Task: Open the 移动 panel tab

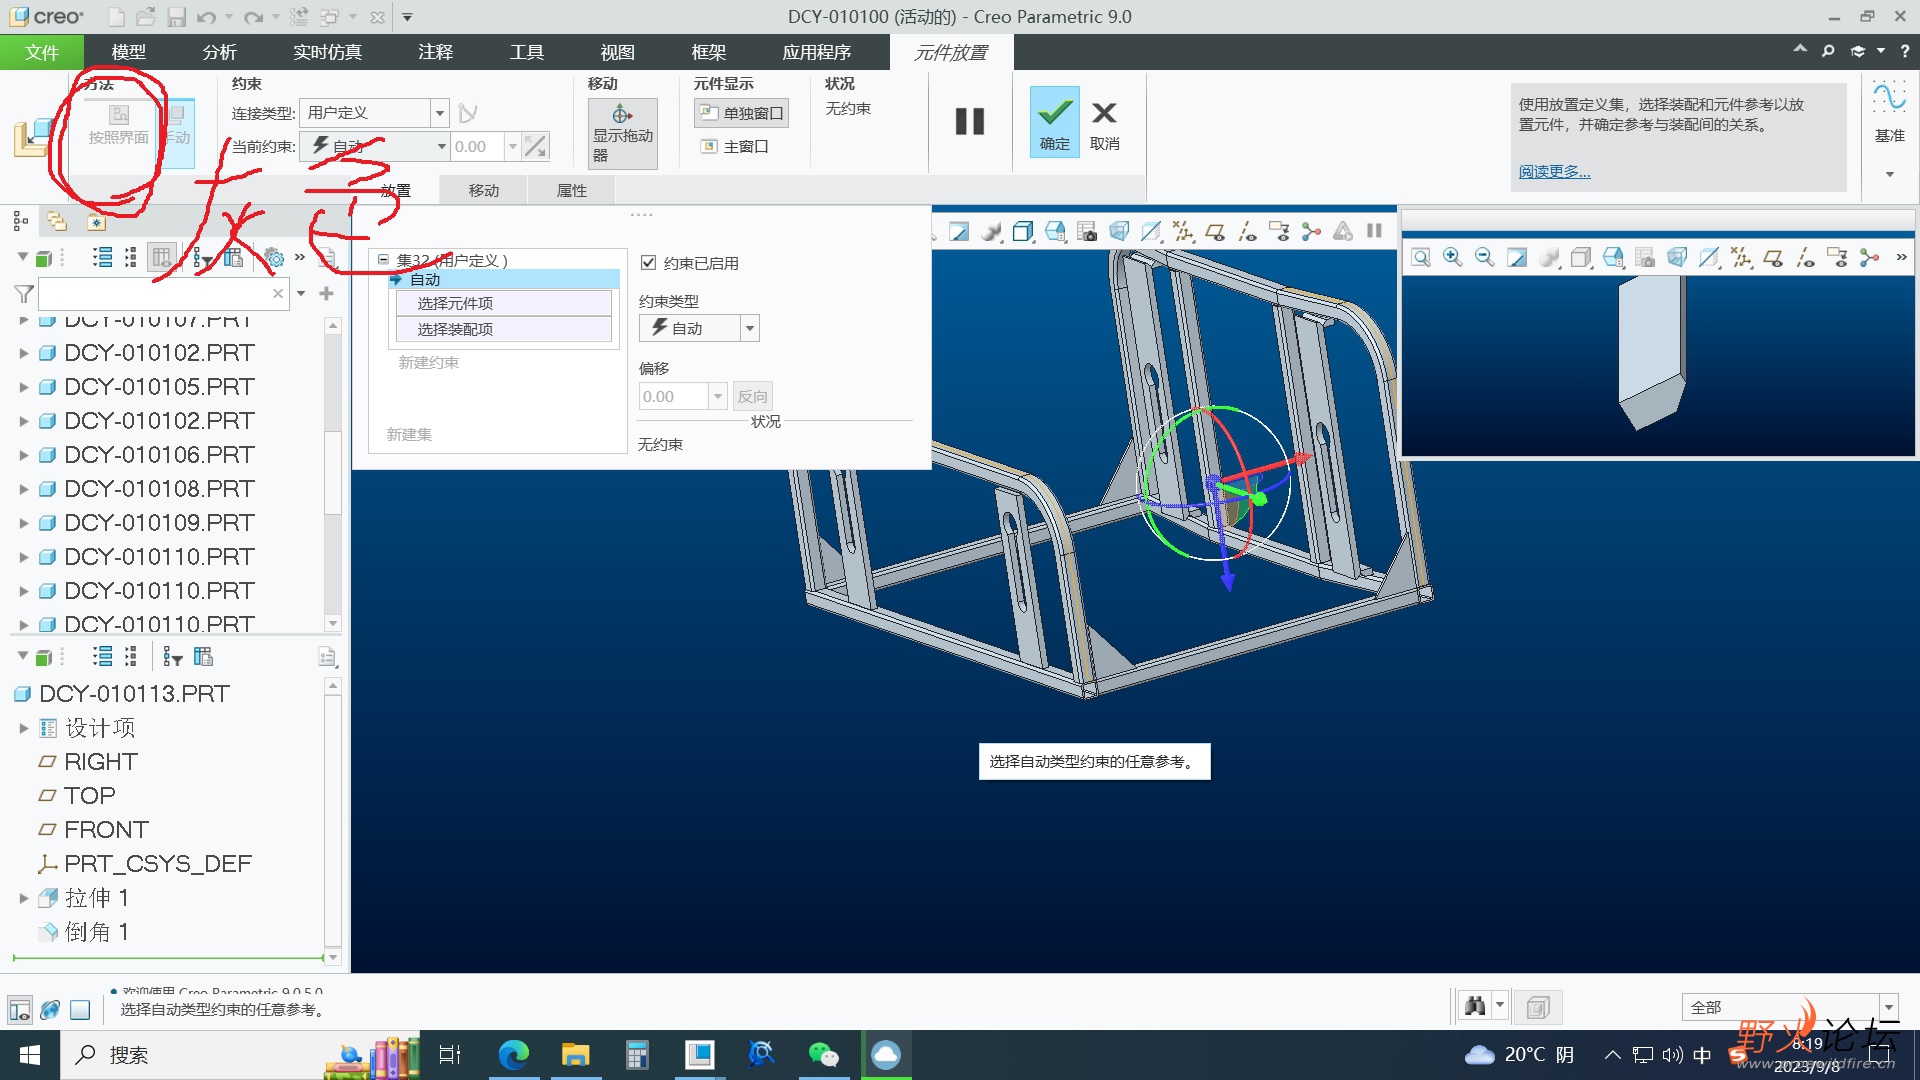Action: pos(484,190)
